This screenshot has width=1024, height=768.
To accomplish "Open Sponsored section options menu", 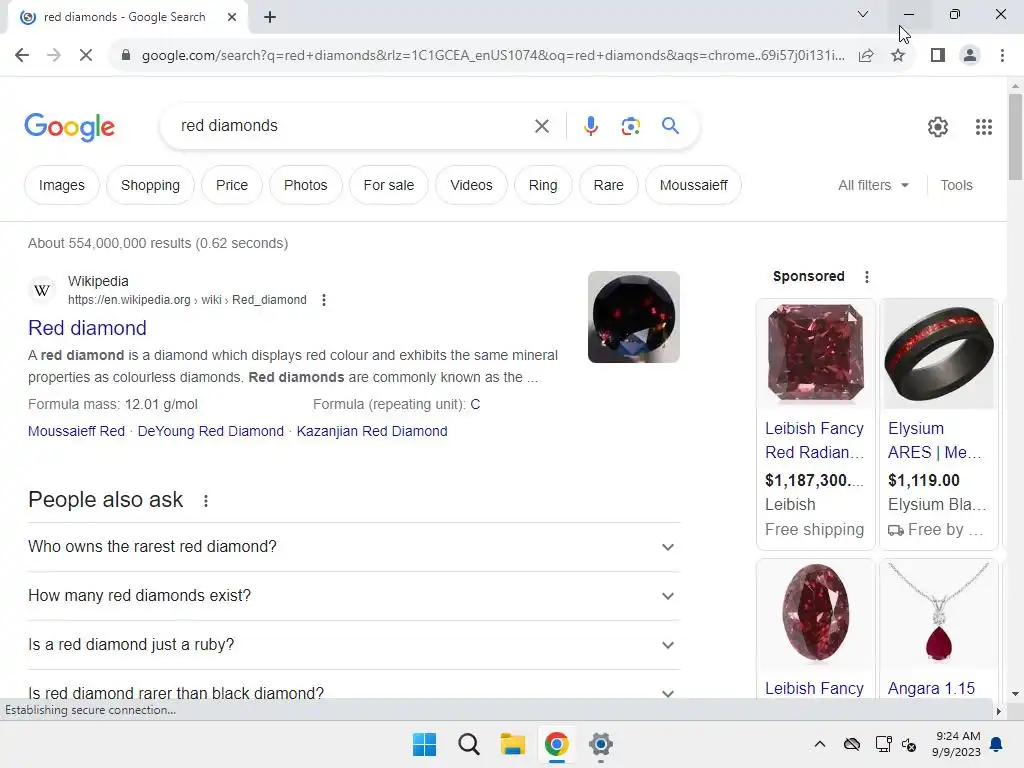I will coord(867,277).
